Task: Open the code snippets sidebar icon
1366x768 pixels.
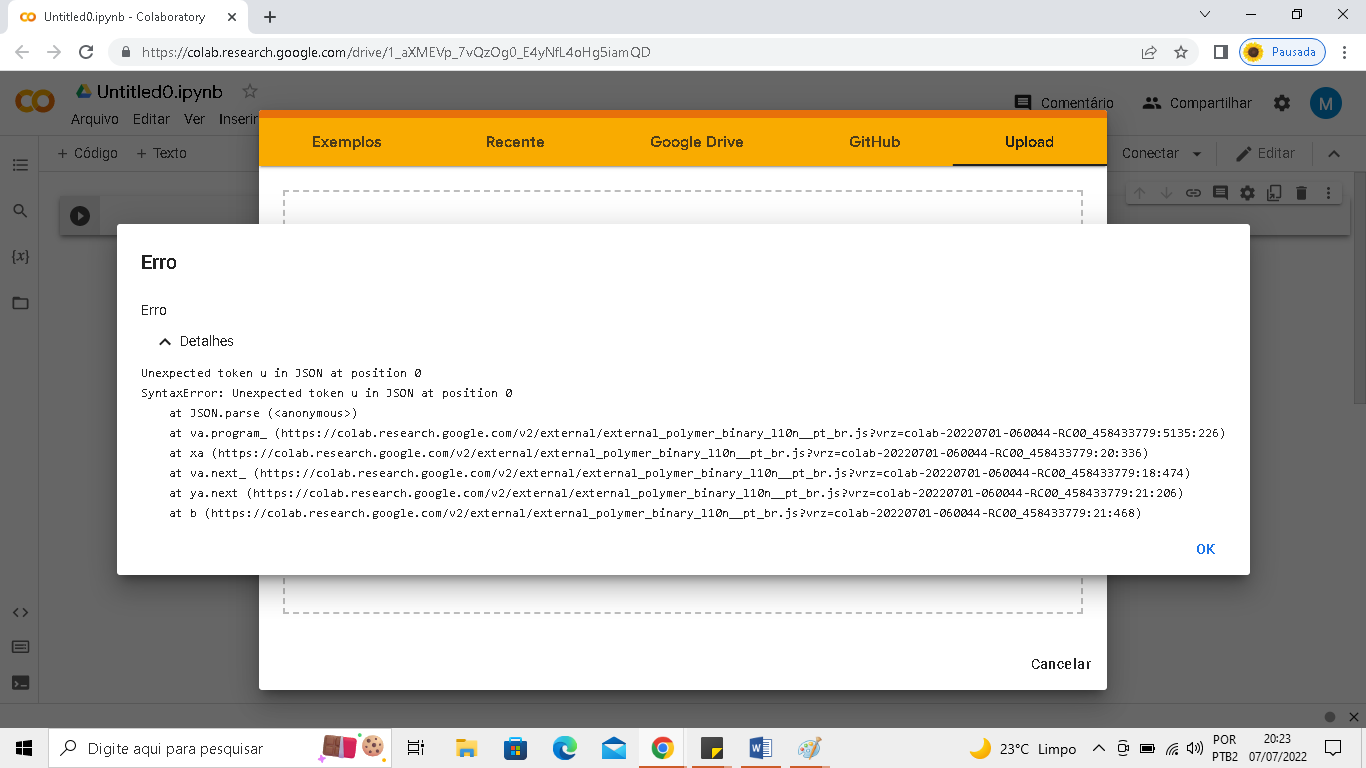Action: tap(20, 612)
